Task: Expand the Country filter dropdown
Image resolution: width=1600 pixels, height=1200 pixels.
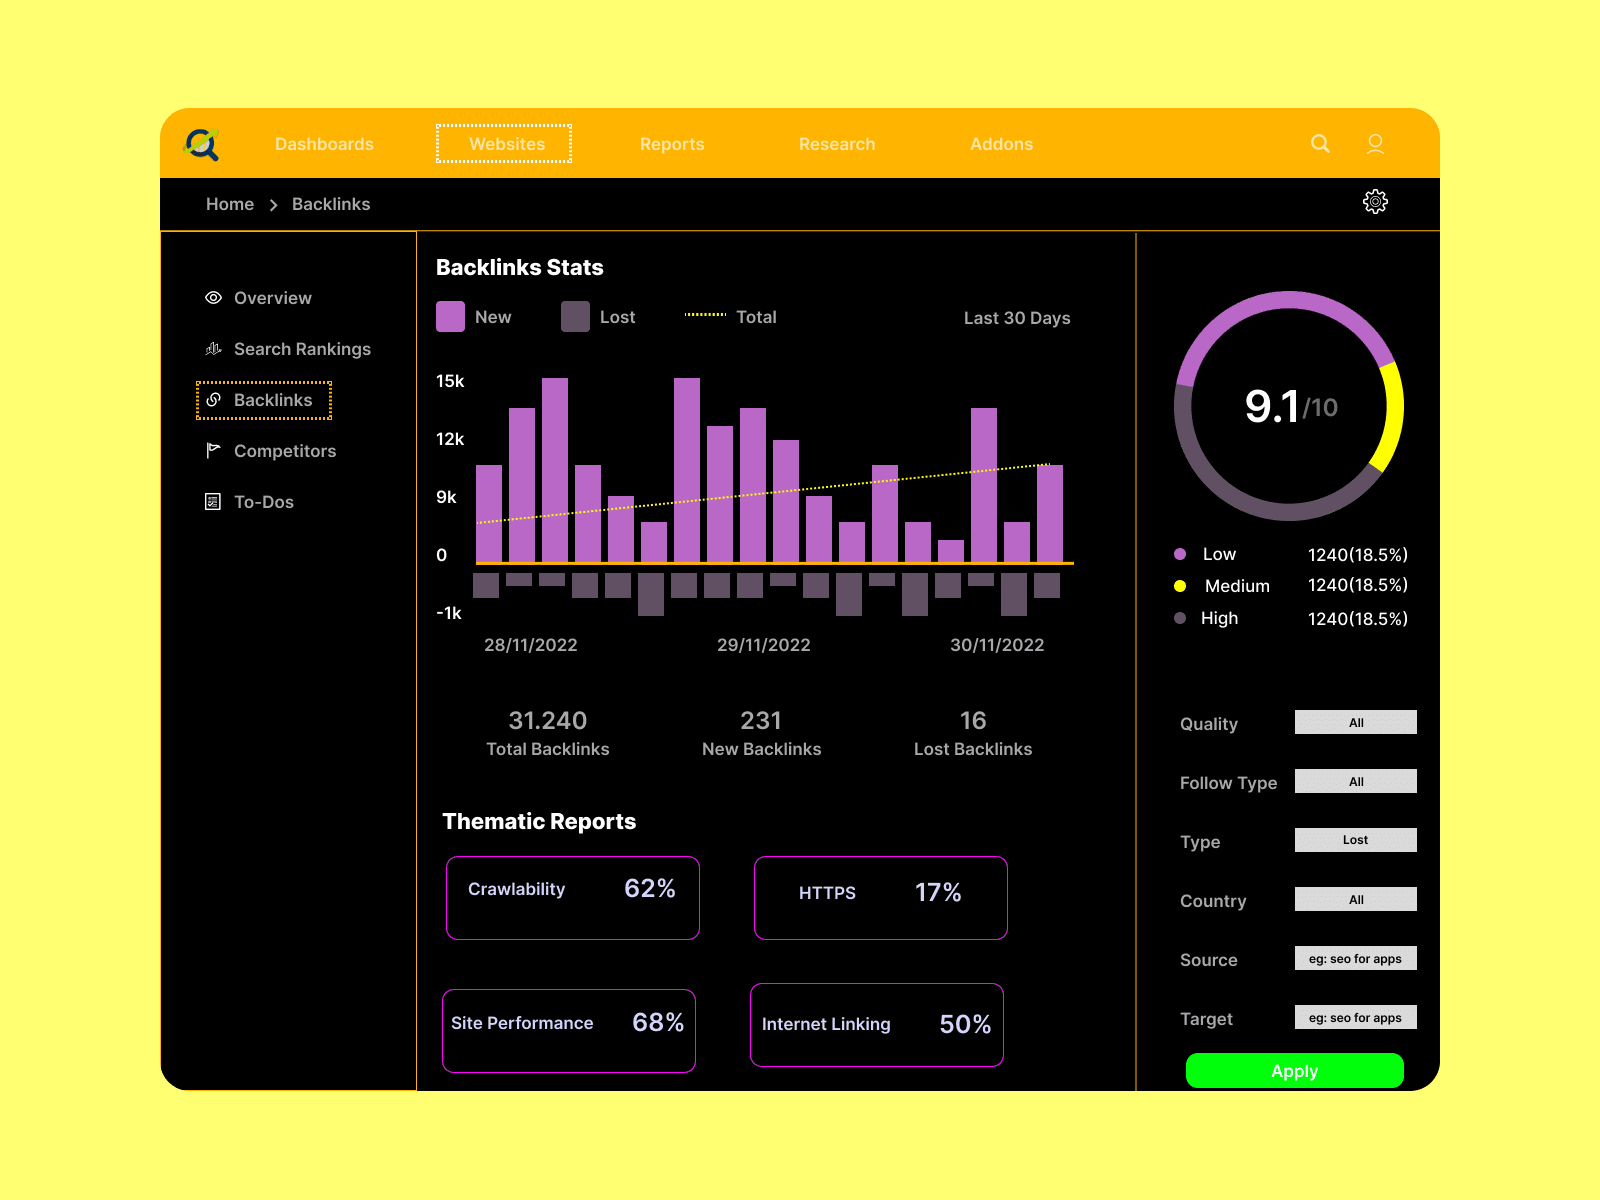Action: click(x=1355, y=900)
